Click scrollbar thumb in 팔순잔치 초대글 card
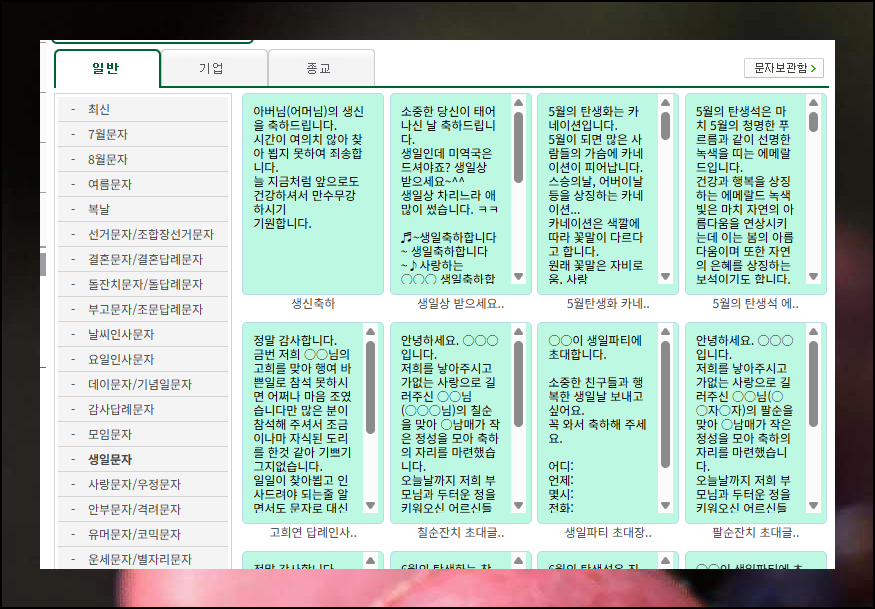 click(x=813, y=384)
